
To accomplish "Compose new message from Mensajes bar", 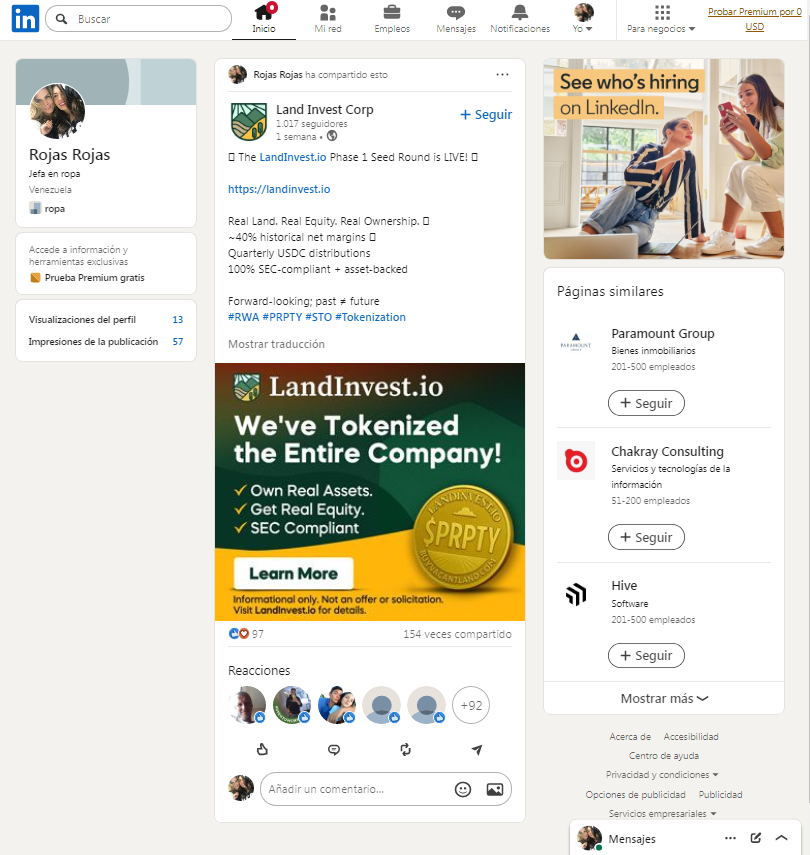I will 755,838.
